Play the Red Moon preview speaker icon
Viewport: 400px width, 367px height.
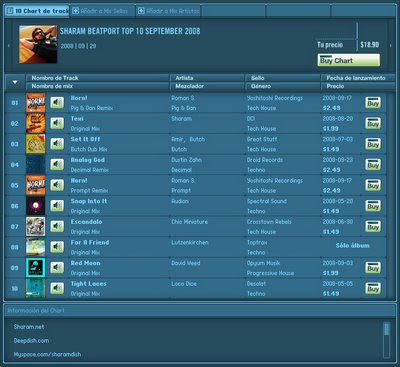[x=57, y=268]
